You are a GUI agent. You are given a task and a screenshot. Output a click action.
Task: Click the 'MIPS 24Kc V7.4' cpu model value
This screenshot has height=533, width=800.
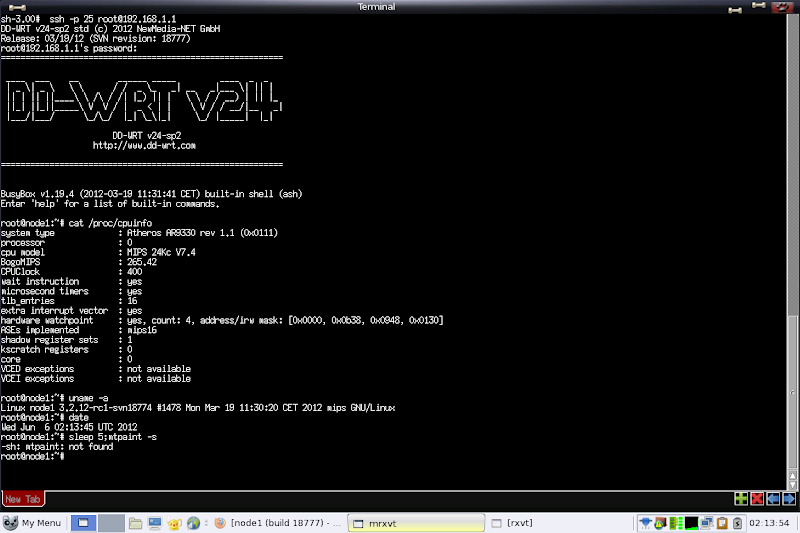coord(161,252)
